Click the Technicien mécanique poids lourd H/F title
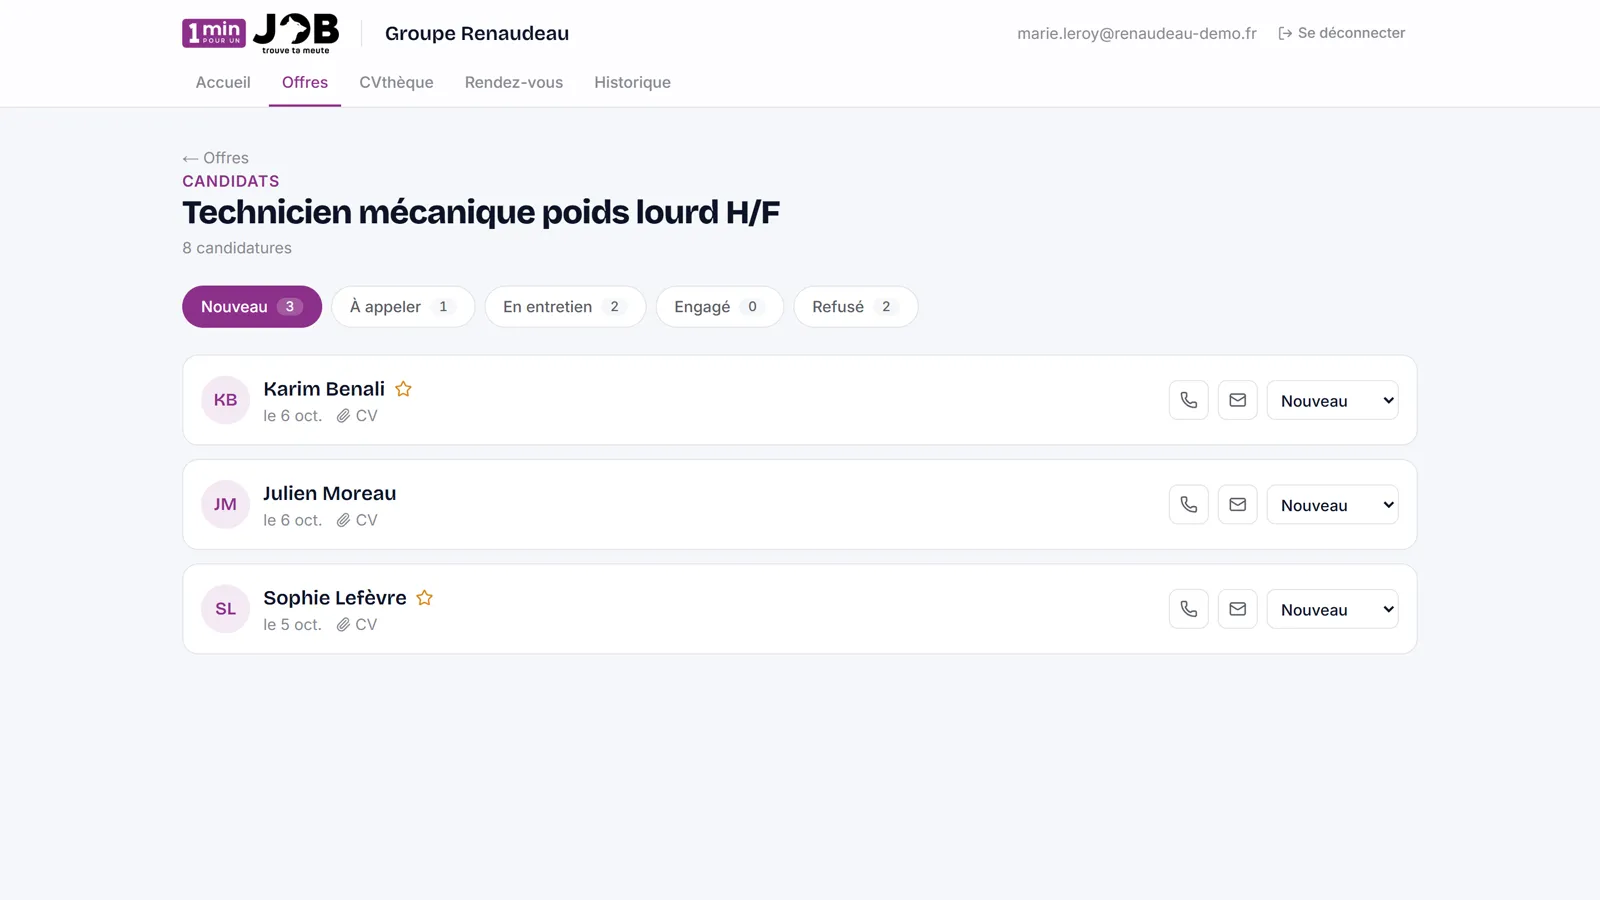Viewport: 1600px width, 900px height. click(481, 212)
